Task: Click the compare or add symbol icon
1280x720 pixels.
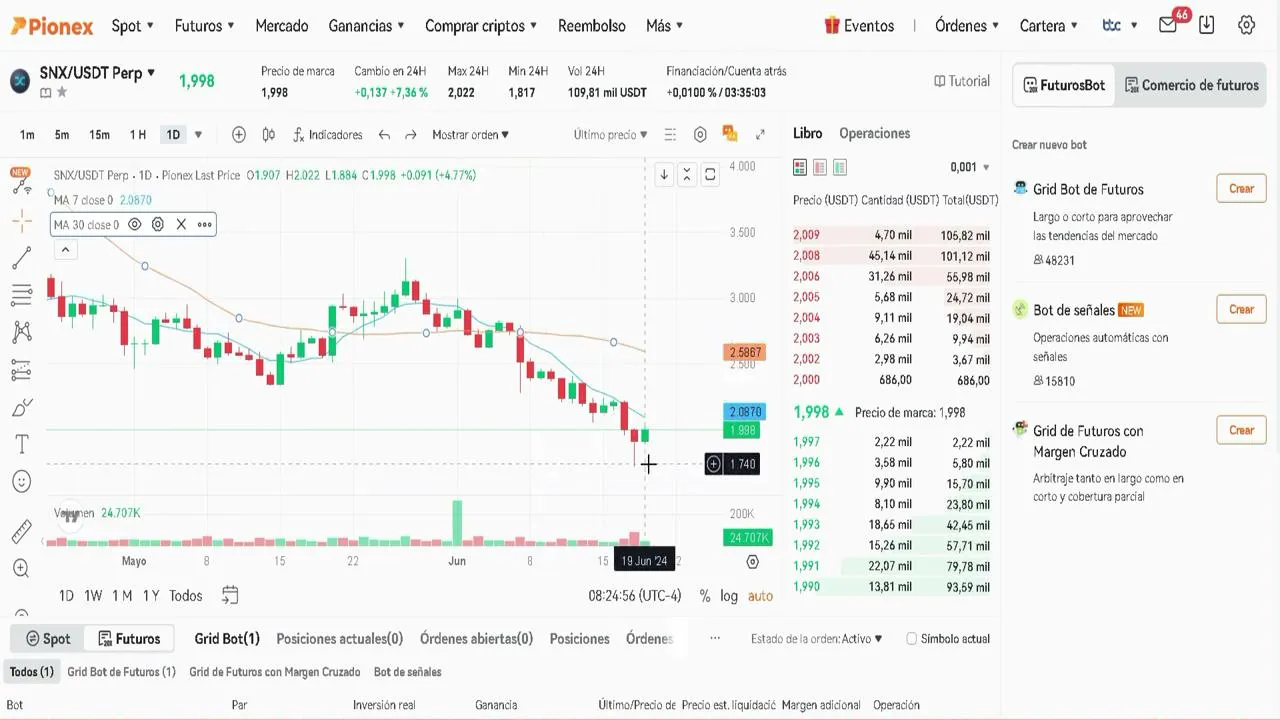Action: pos(238,134)
